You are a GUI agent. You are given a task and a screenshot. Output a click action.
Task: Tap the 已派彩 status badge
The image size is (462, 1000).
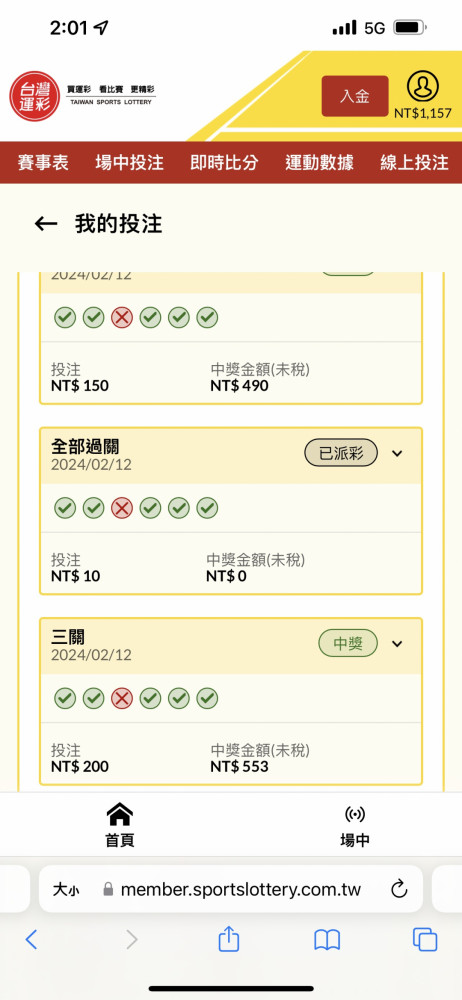coord(341,453)
